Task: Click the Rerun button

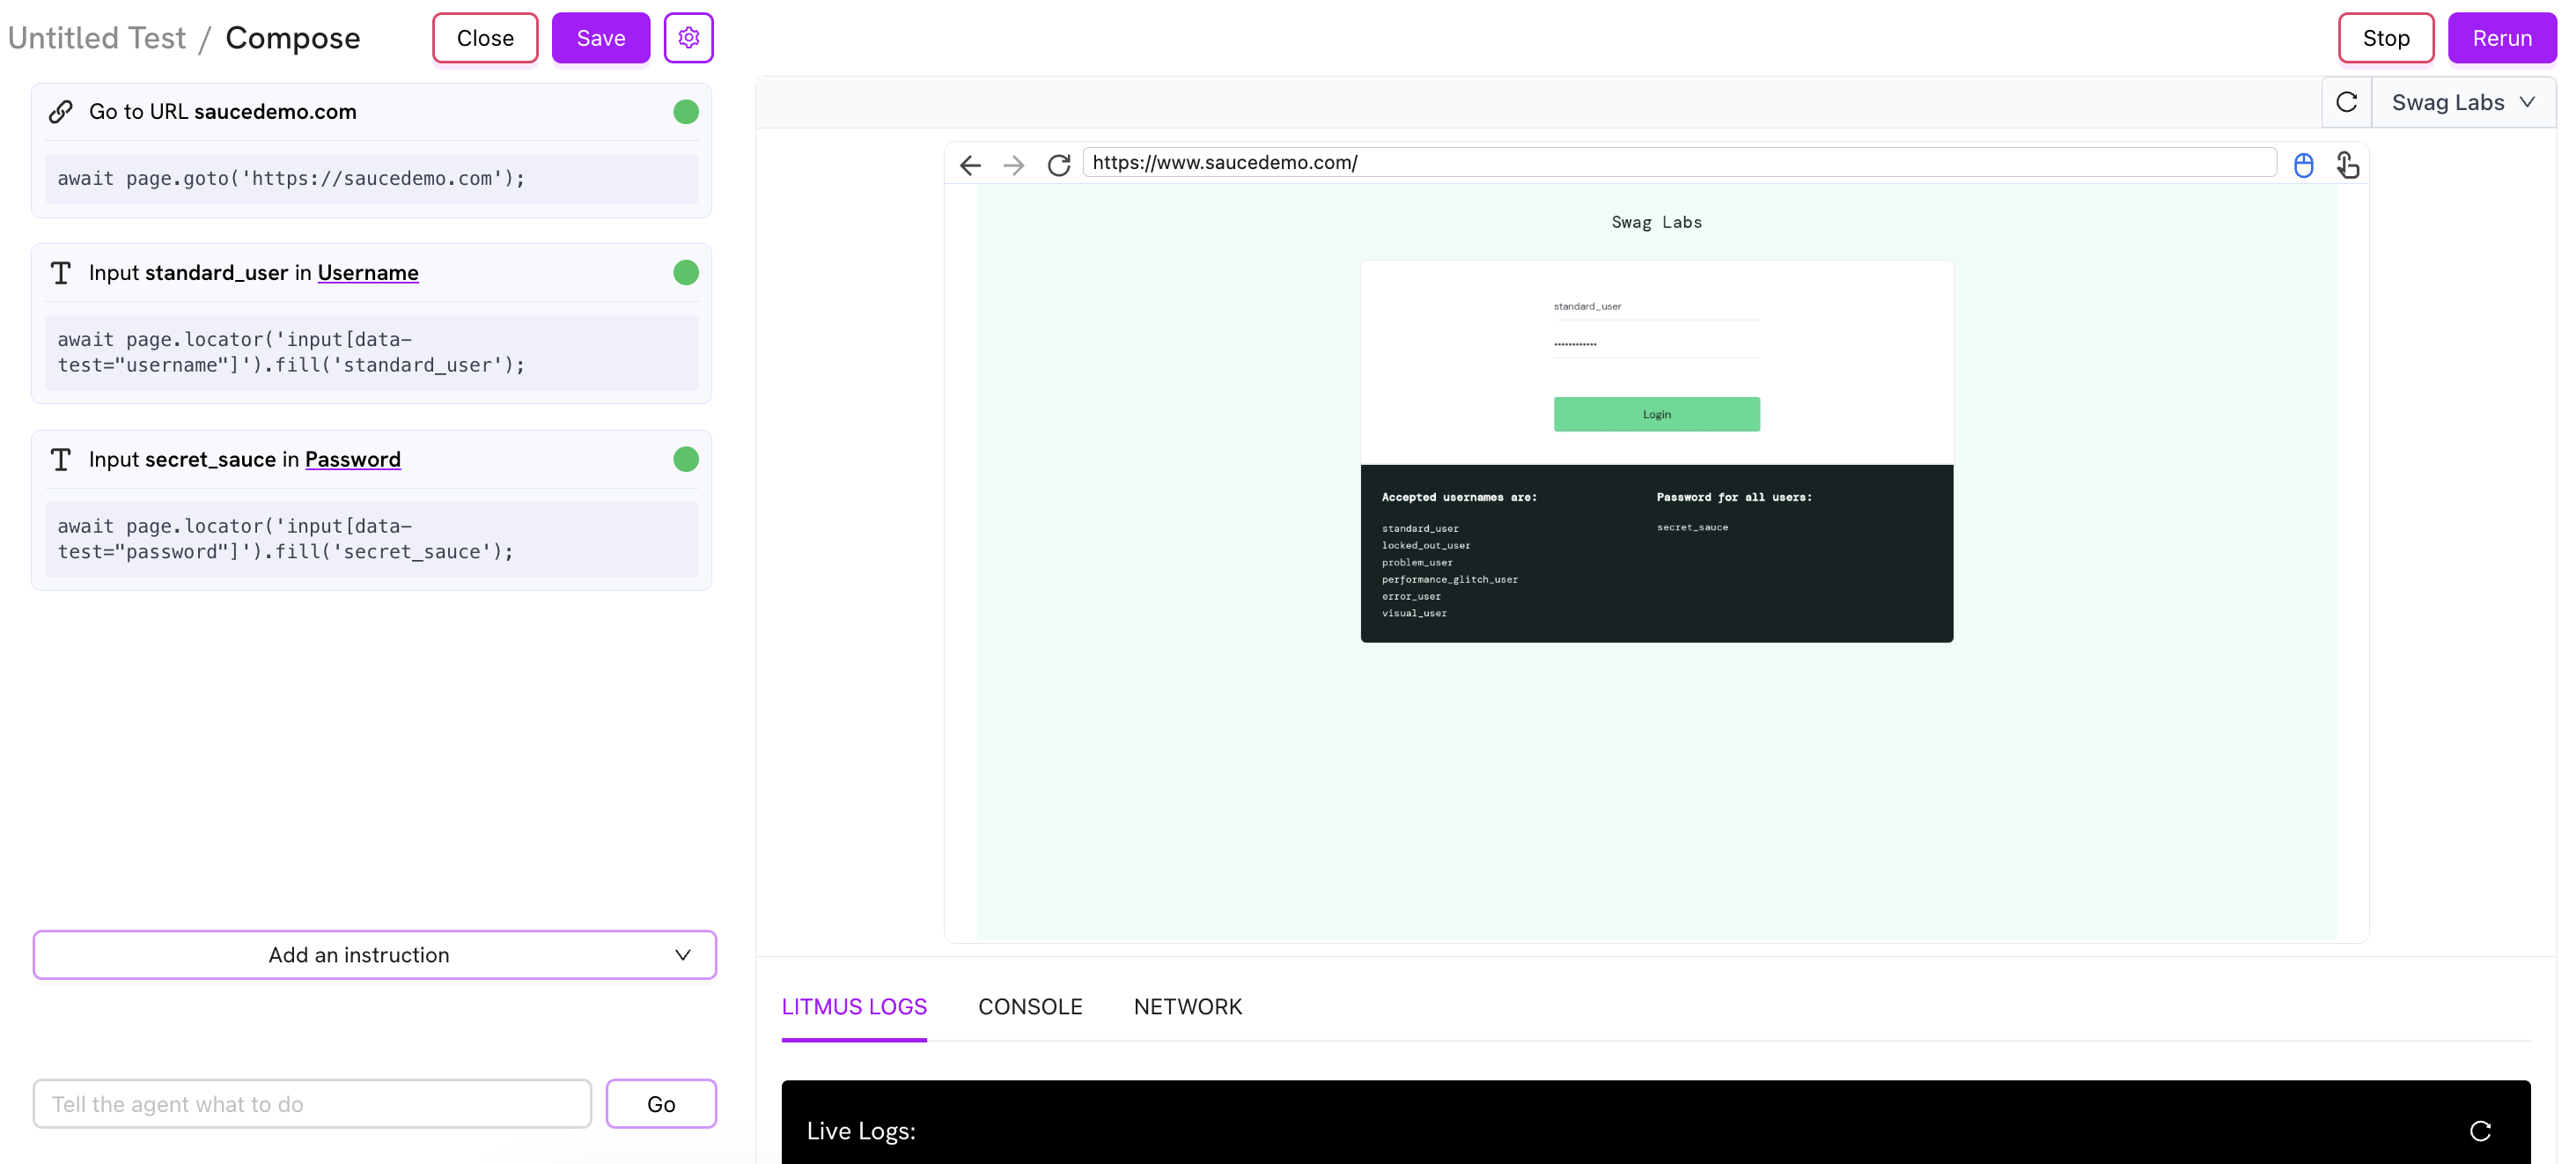Action: 2501,38
